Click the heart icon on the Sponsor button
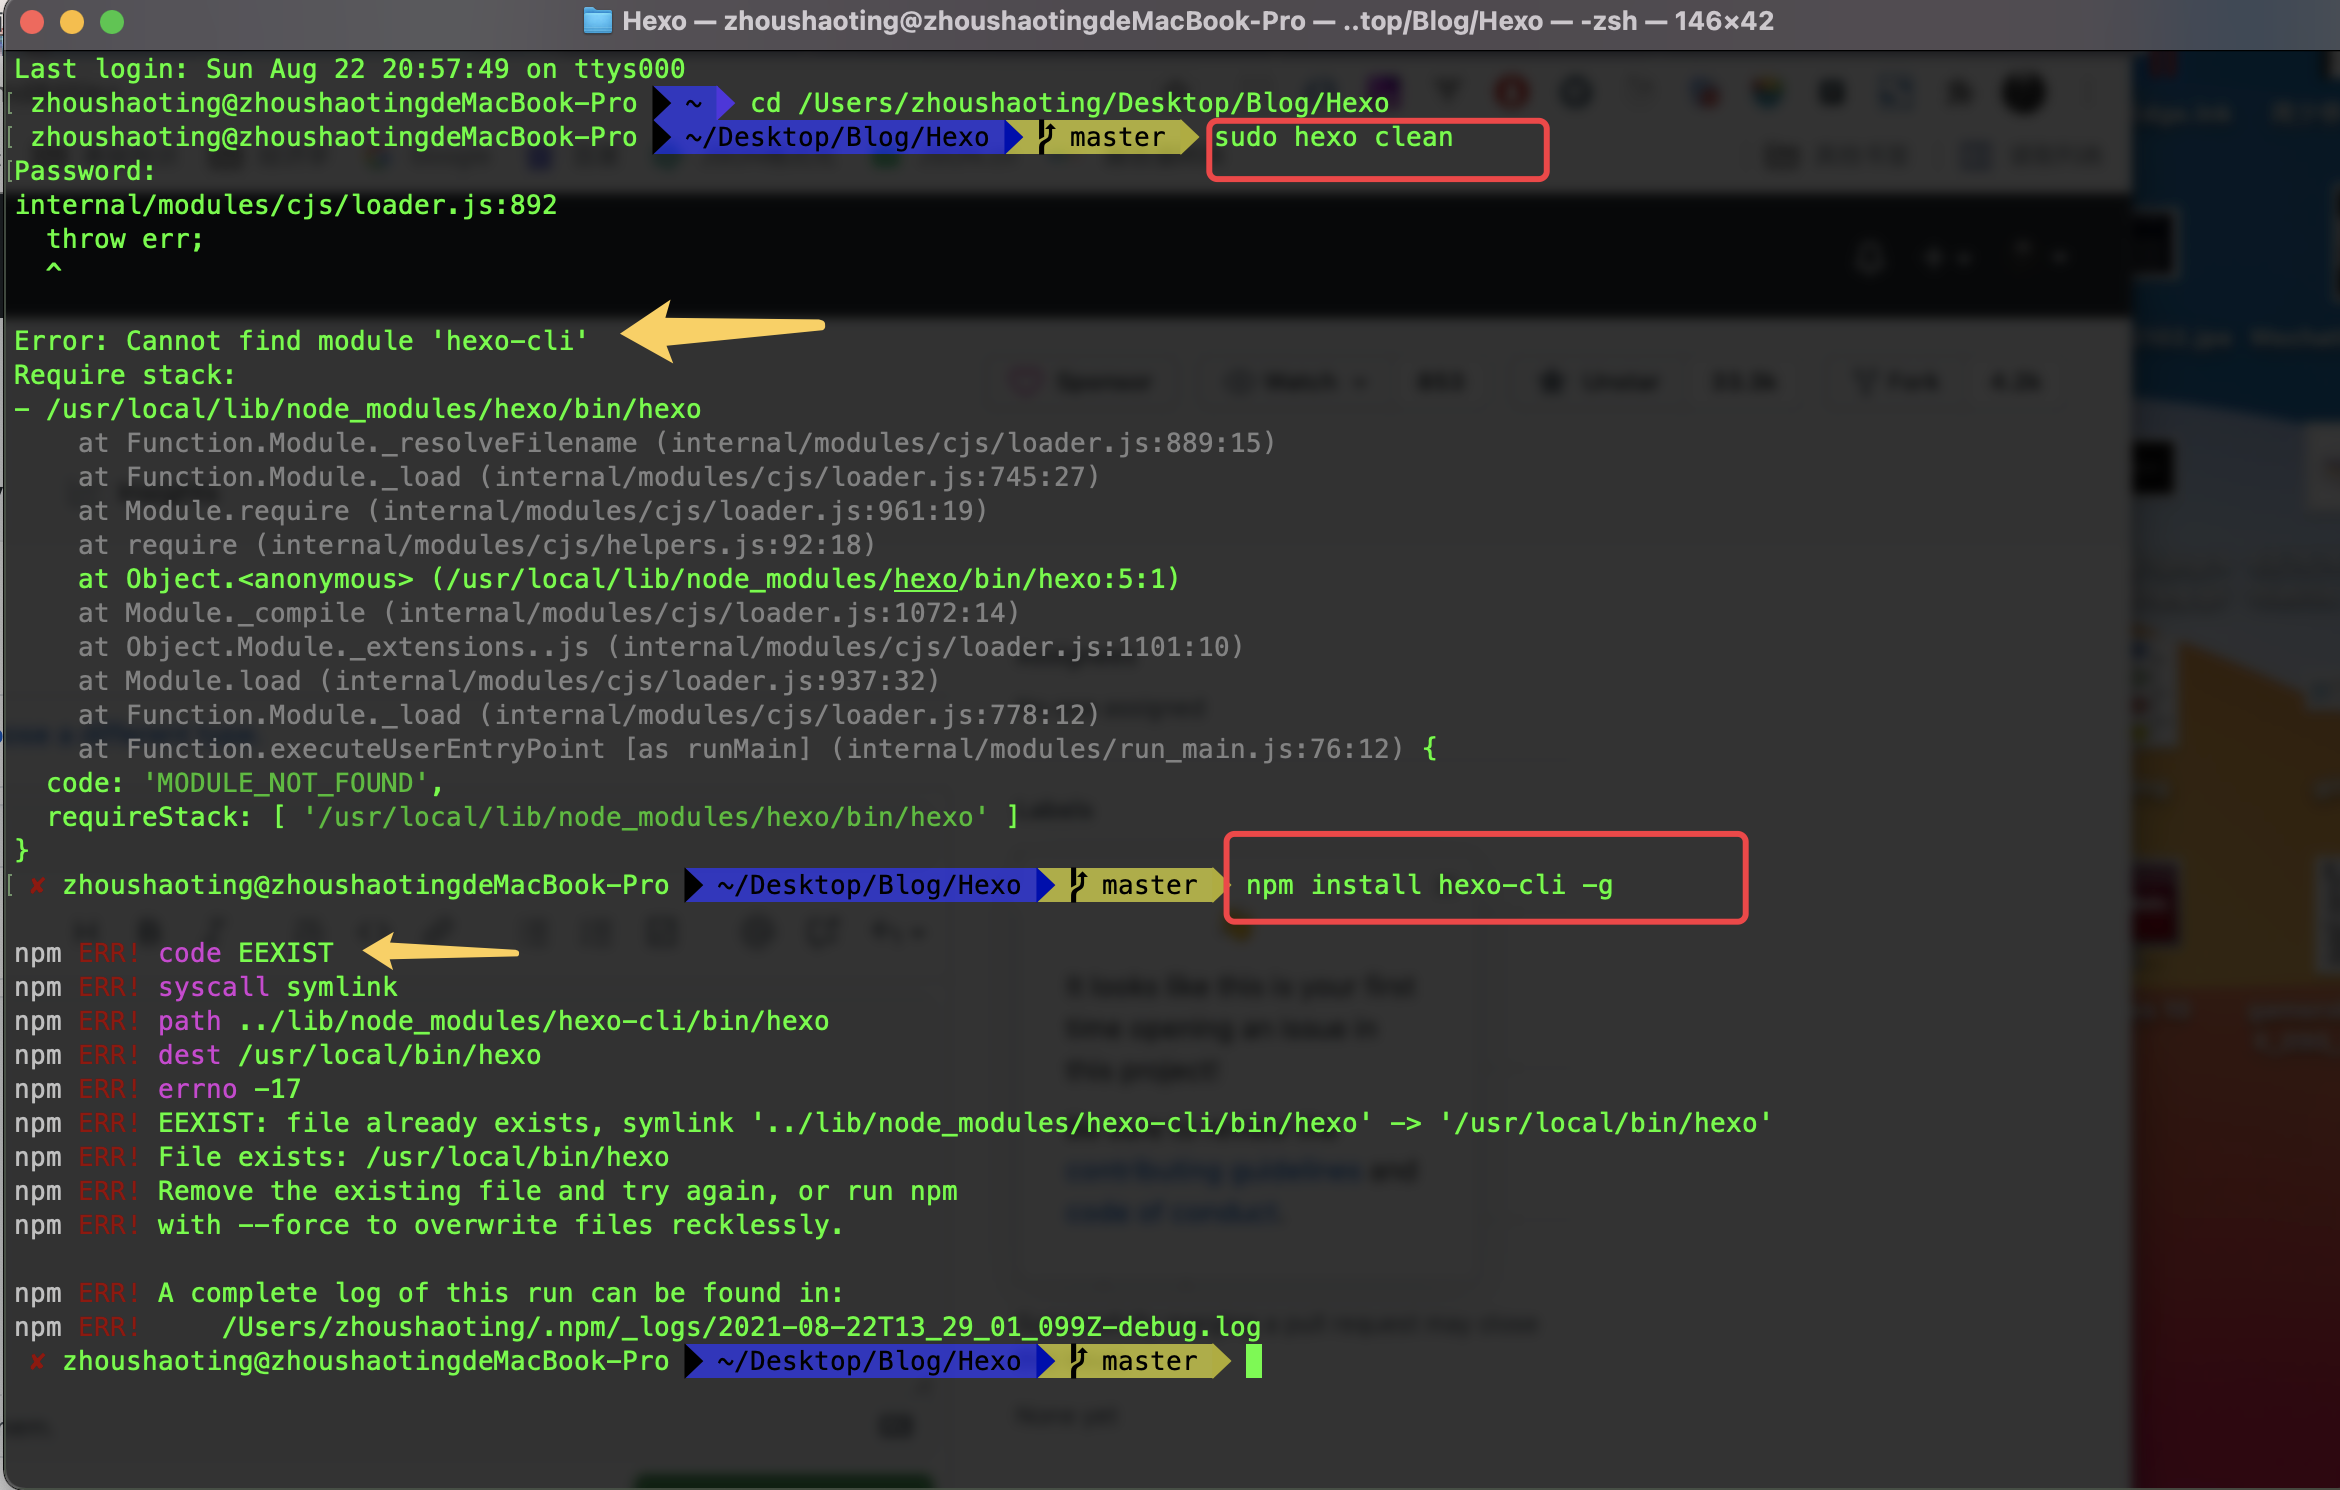Viewport: 2340px width, 1490px height. (x=1027, y=381)
